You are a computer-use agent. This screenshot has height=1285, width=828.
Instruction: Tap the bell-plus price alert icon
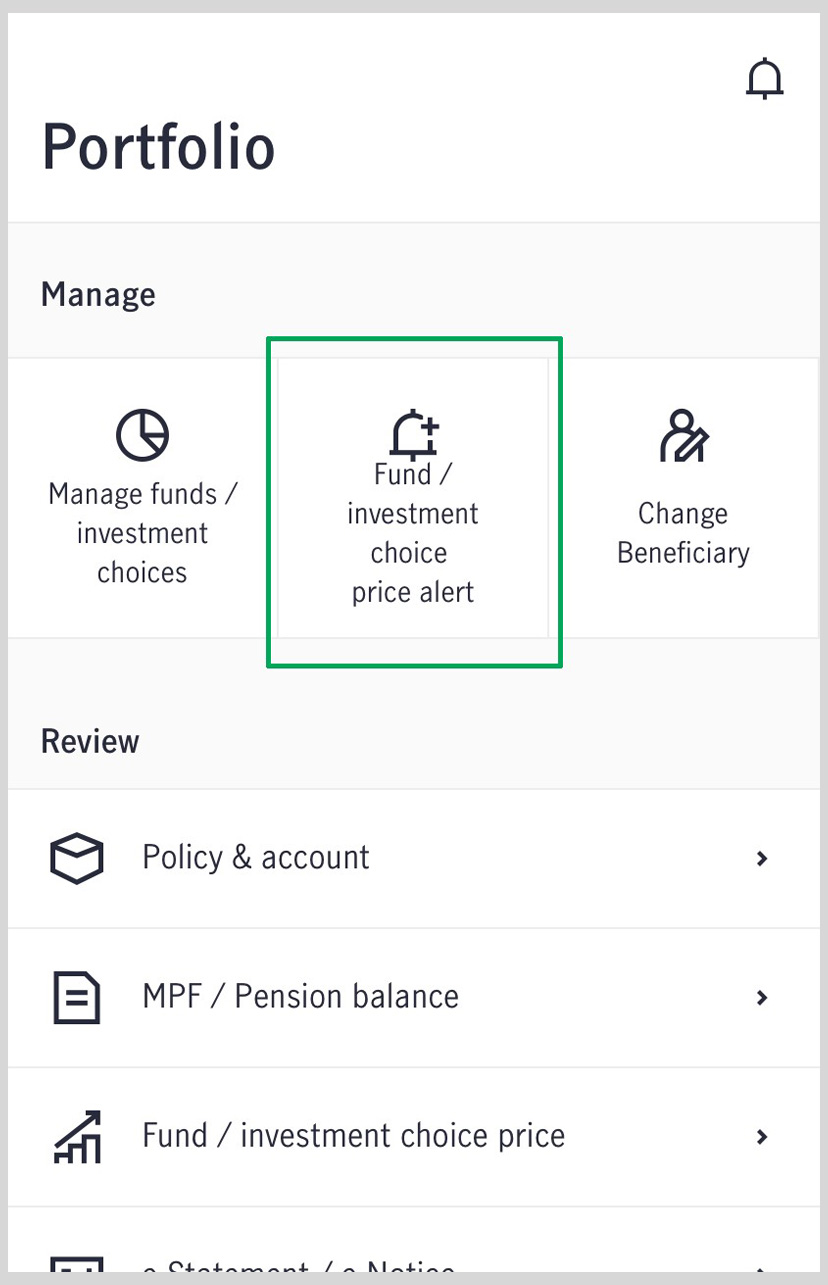(414, 435)
